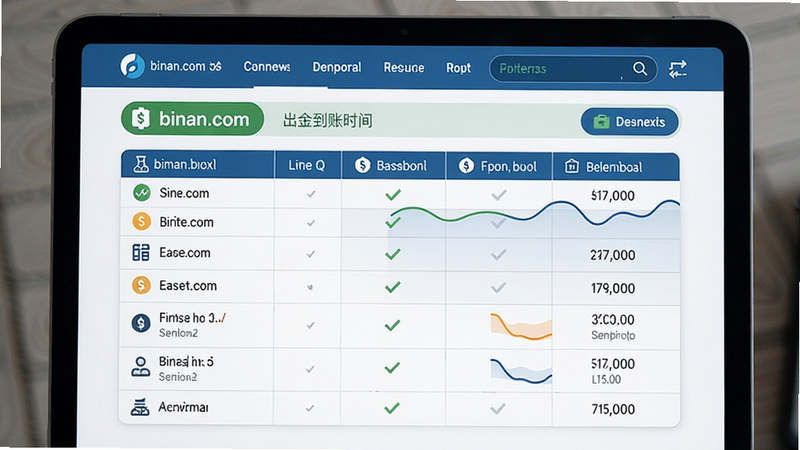
Task: Click the Chinese heading 出金到账时间
Action: click(x=327, y=121)
